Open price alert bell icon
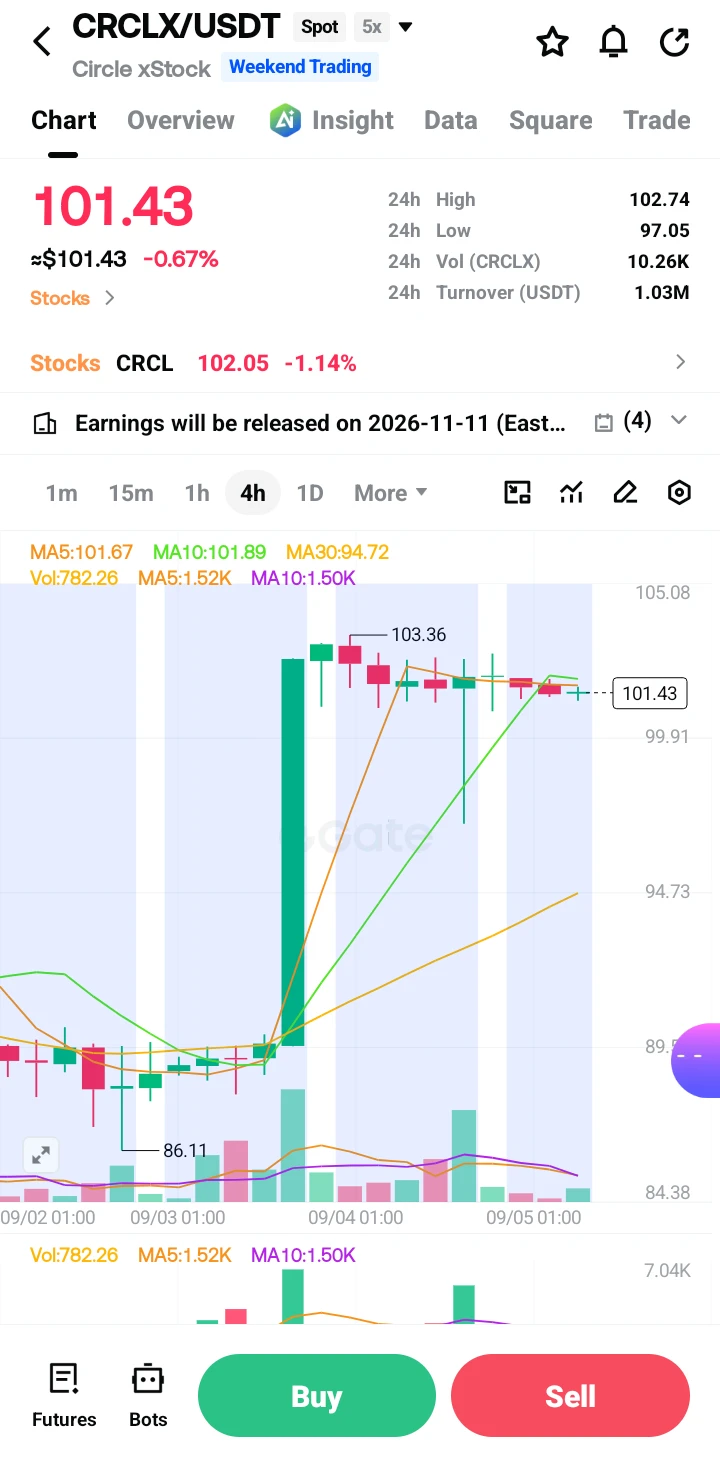The width and height of the screenshot is (720, 1467). 613,42
